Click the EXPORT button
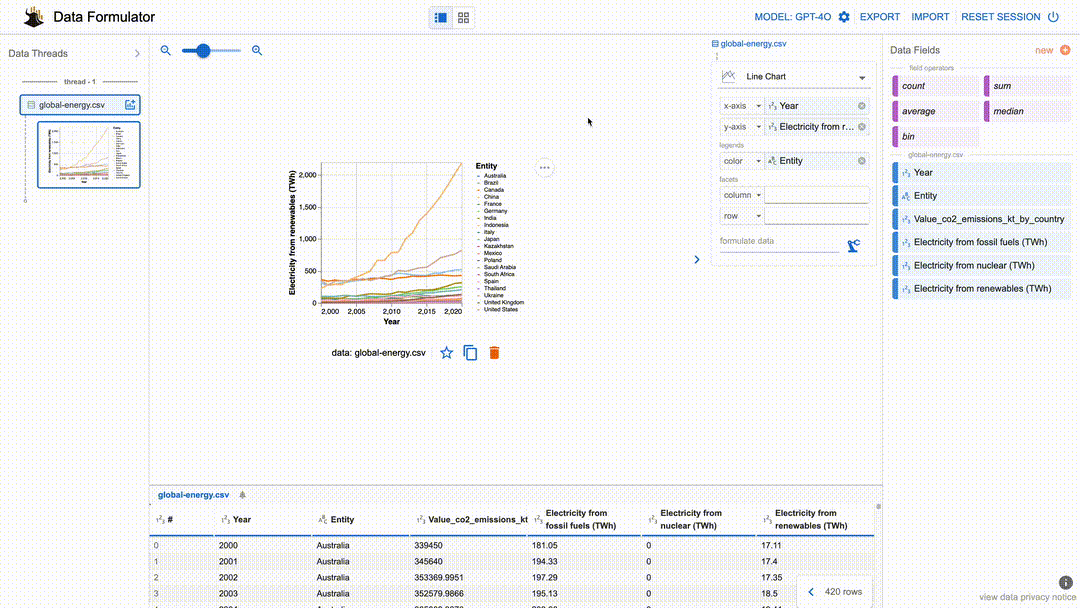 [x=880, y=17]
